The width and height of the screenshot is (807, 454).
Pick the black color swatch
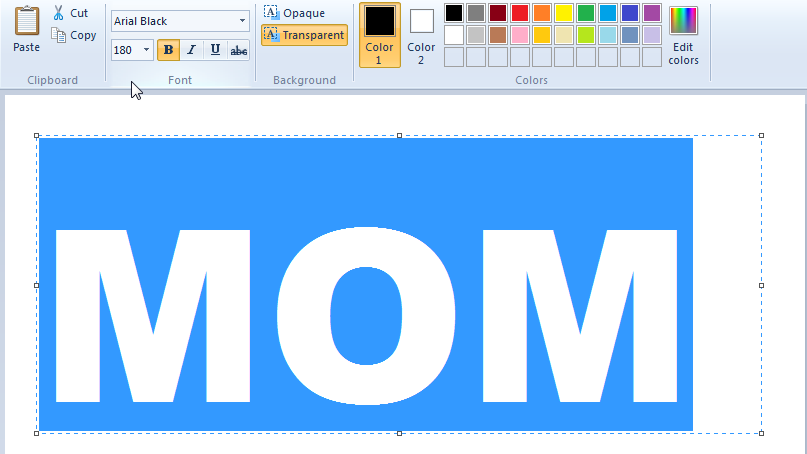tap(454, 13)
